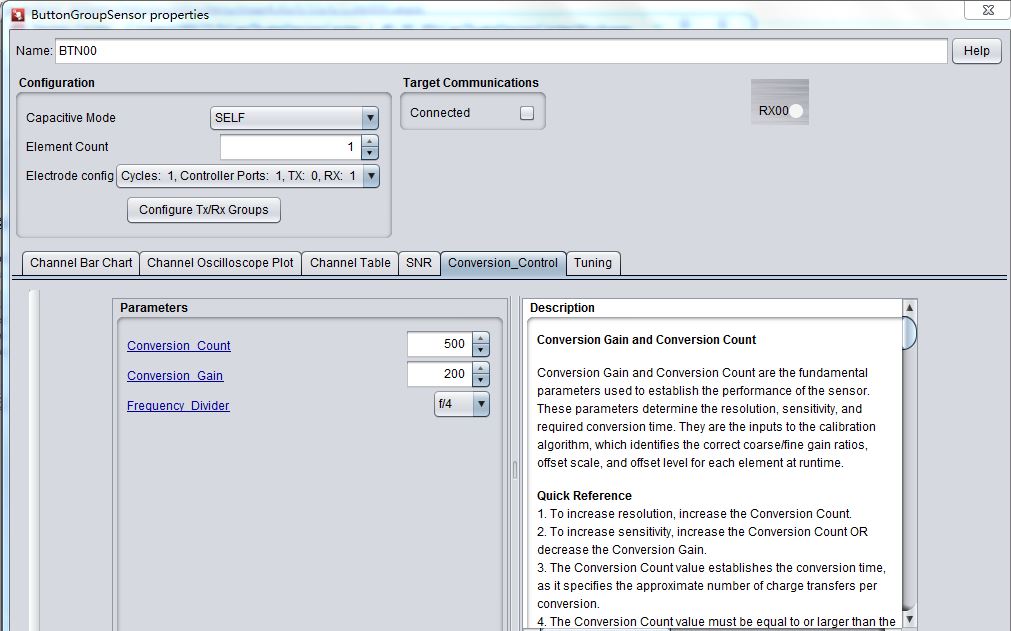This screenshot has height=631, width=1011.
Task: Switch to Channel Bar Chart tab
Action: point(81,263)
